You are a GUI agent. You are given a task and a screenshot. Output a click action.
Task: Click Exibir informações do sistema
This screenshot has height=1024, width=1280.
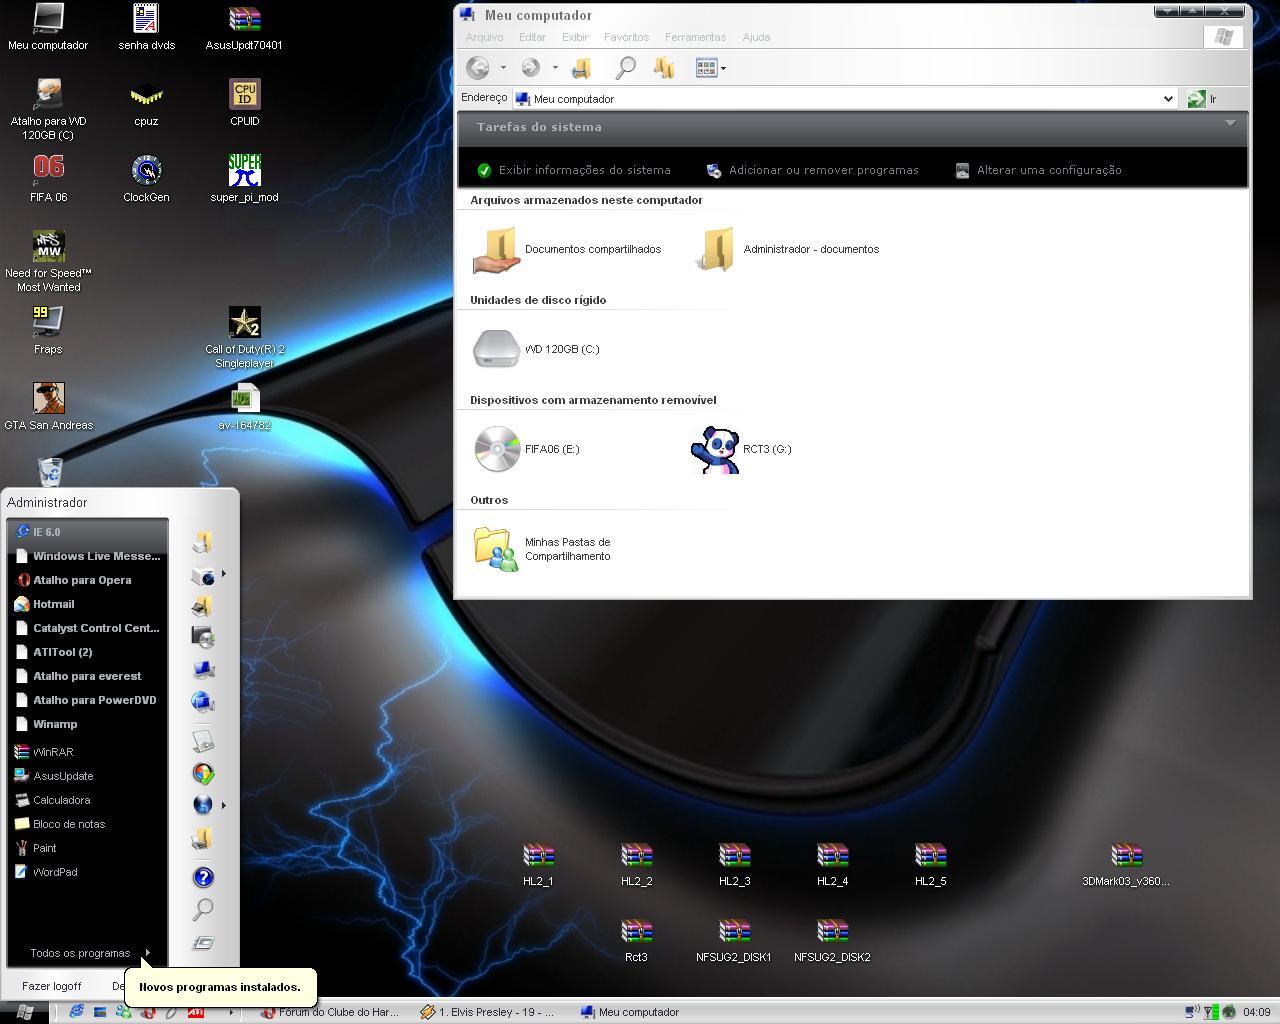click(574, 170)
